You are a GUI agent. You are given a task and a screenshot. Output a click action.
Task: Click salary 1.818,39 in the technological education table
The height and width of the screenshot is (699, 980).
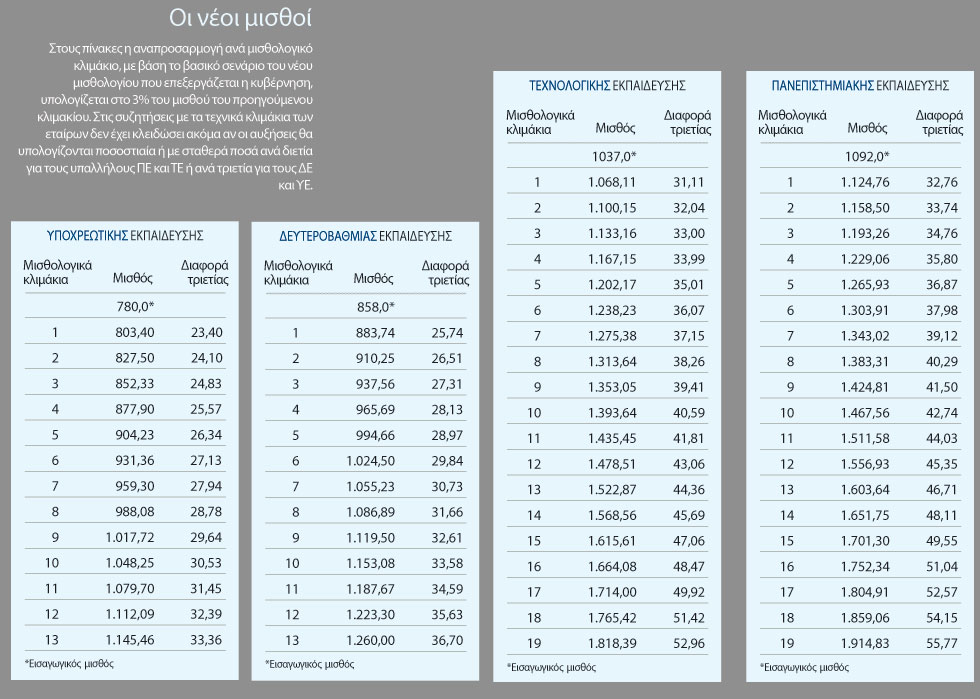point(612,643)
